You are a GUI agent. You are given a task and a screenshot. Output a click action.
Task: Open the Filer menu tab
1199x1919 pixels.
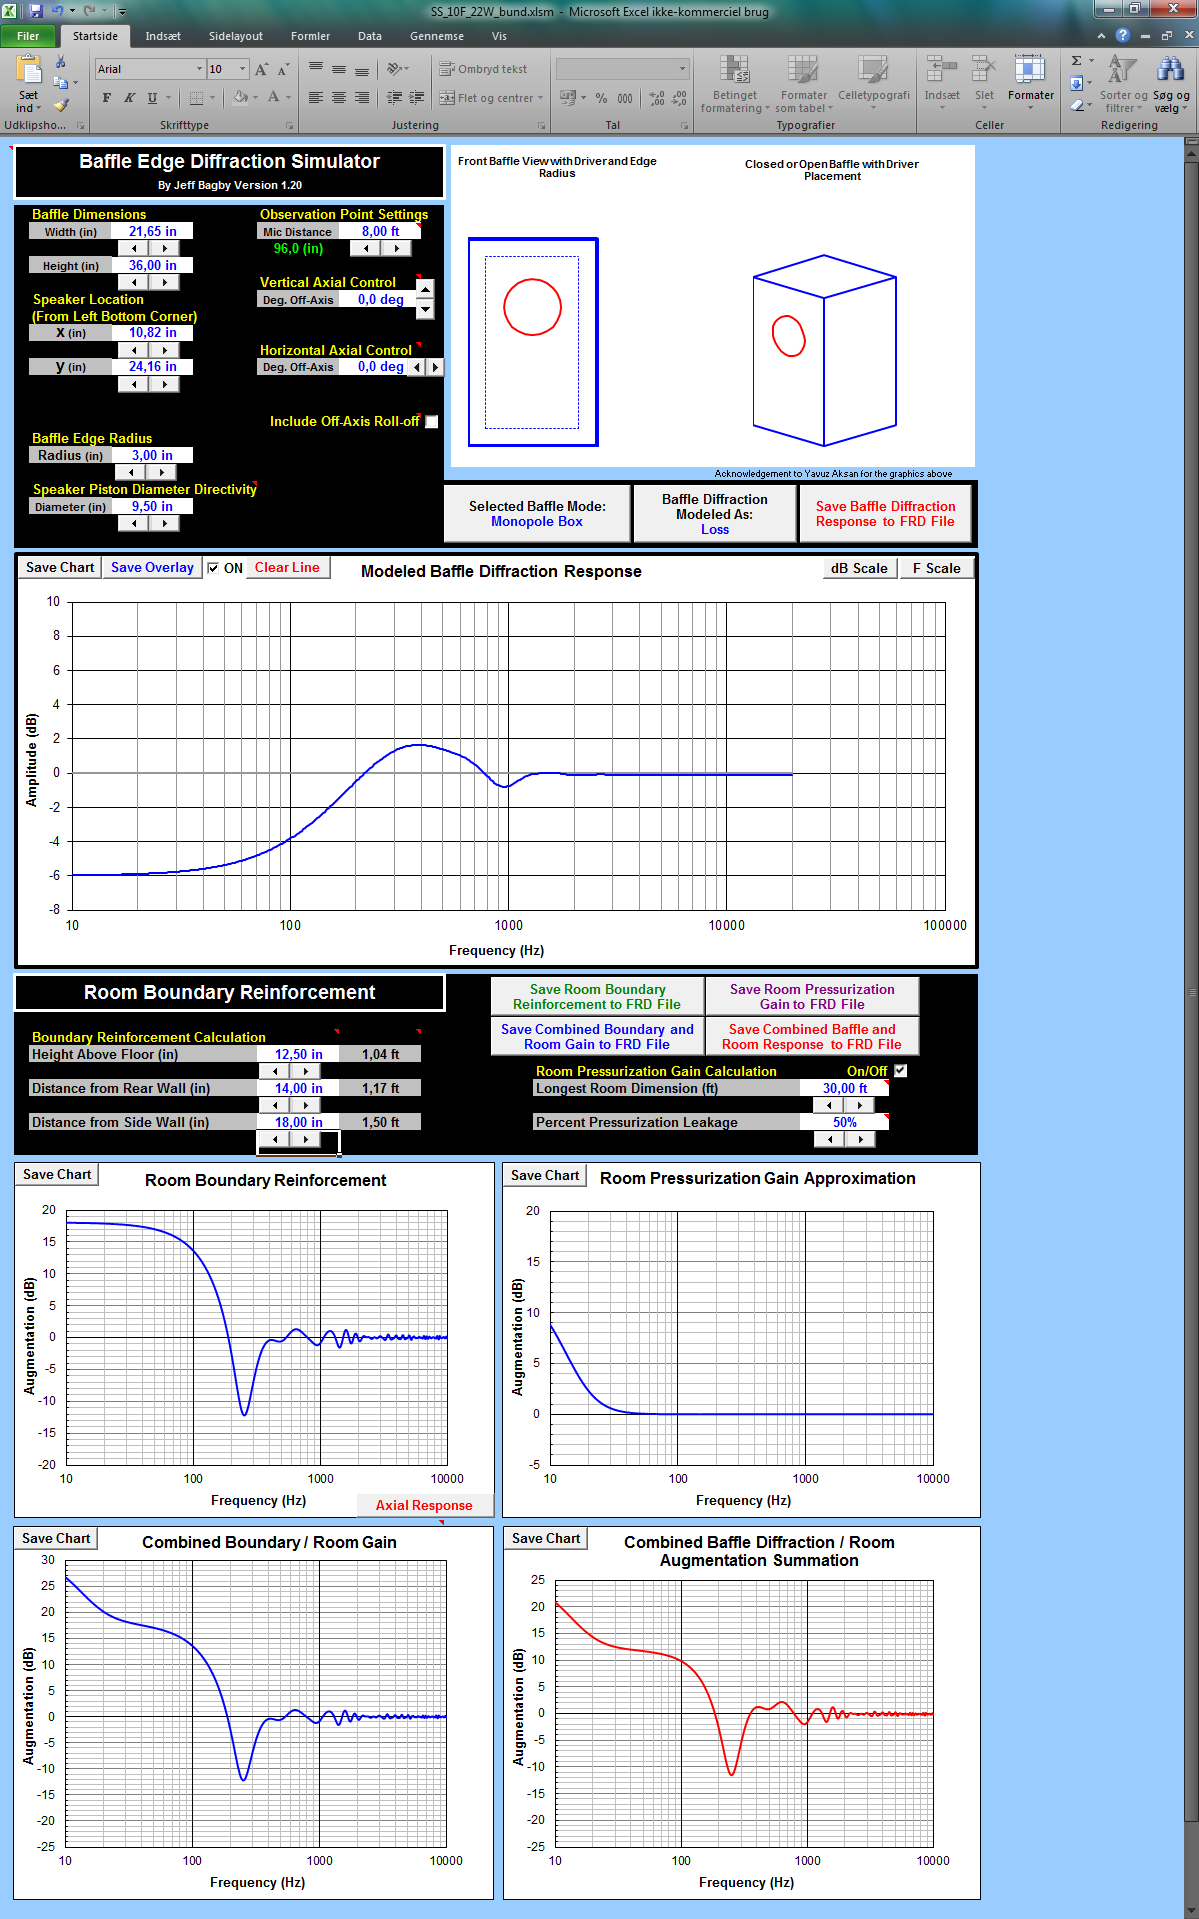coord(28,36)
